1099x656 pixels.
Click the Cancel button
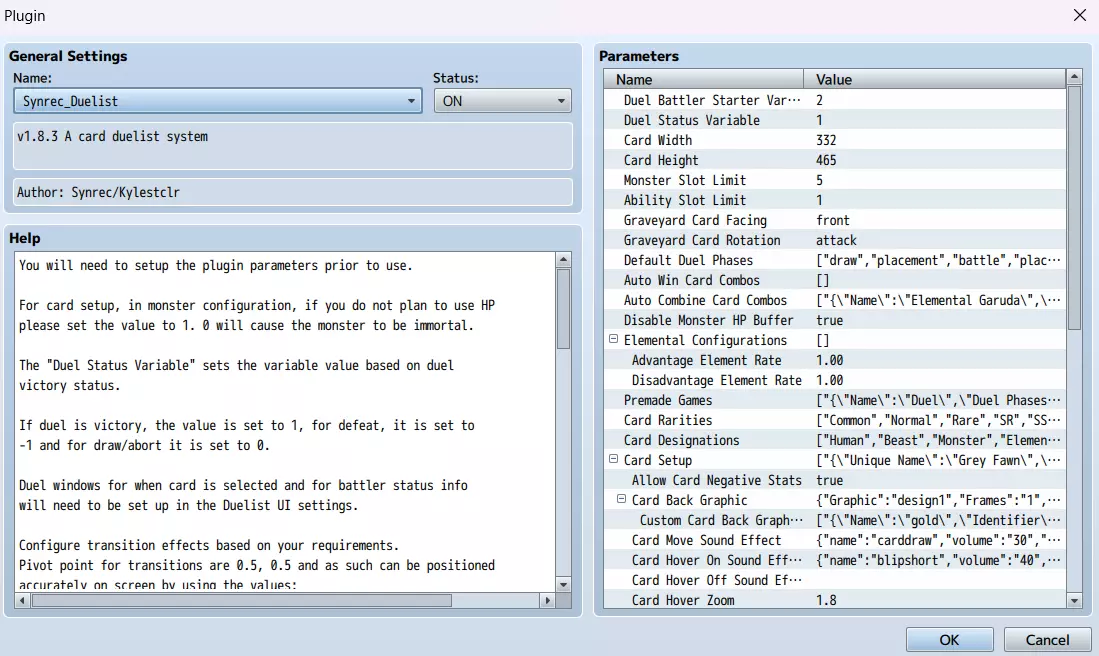pos(1047,640)
